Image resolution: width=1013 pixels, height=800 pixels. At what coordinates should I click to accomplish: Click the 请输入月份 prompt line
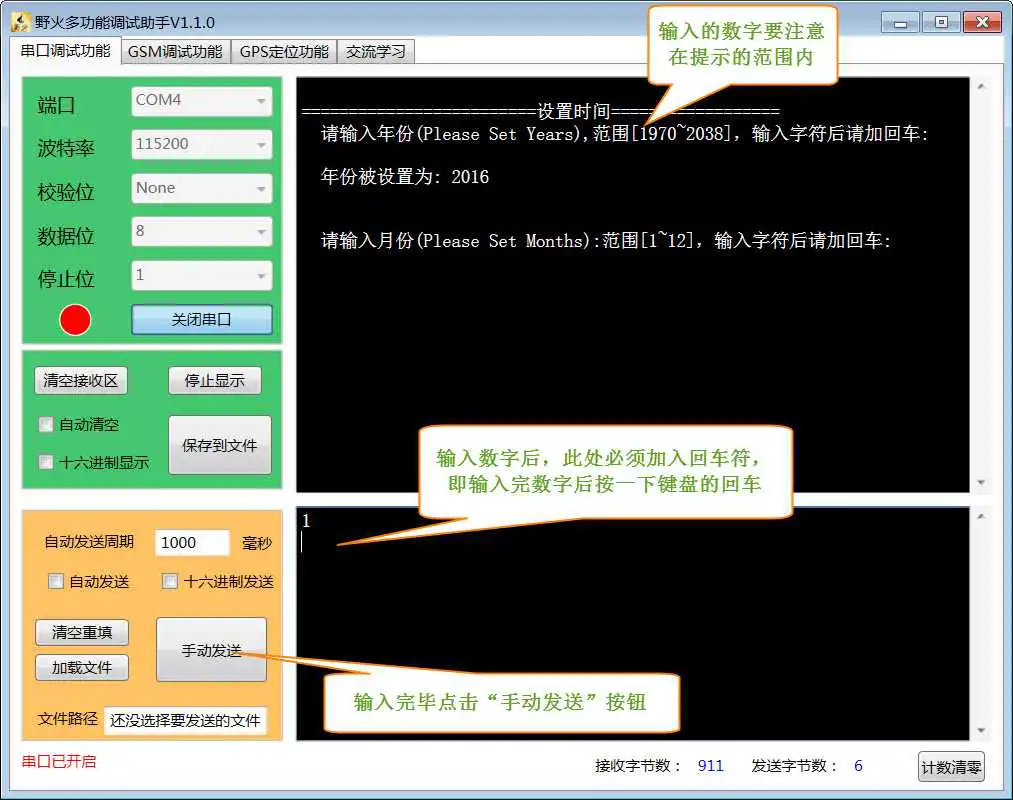coord(606,241)
